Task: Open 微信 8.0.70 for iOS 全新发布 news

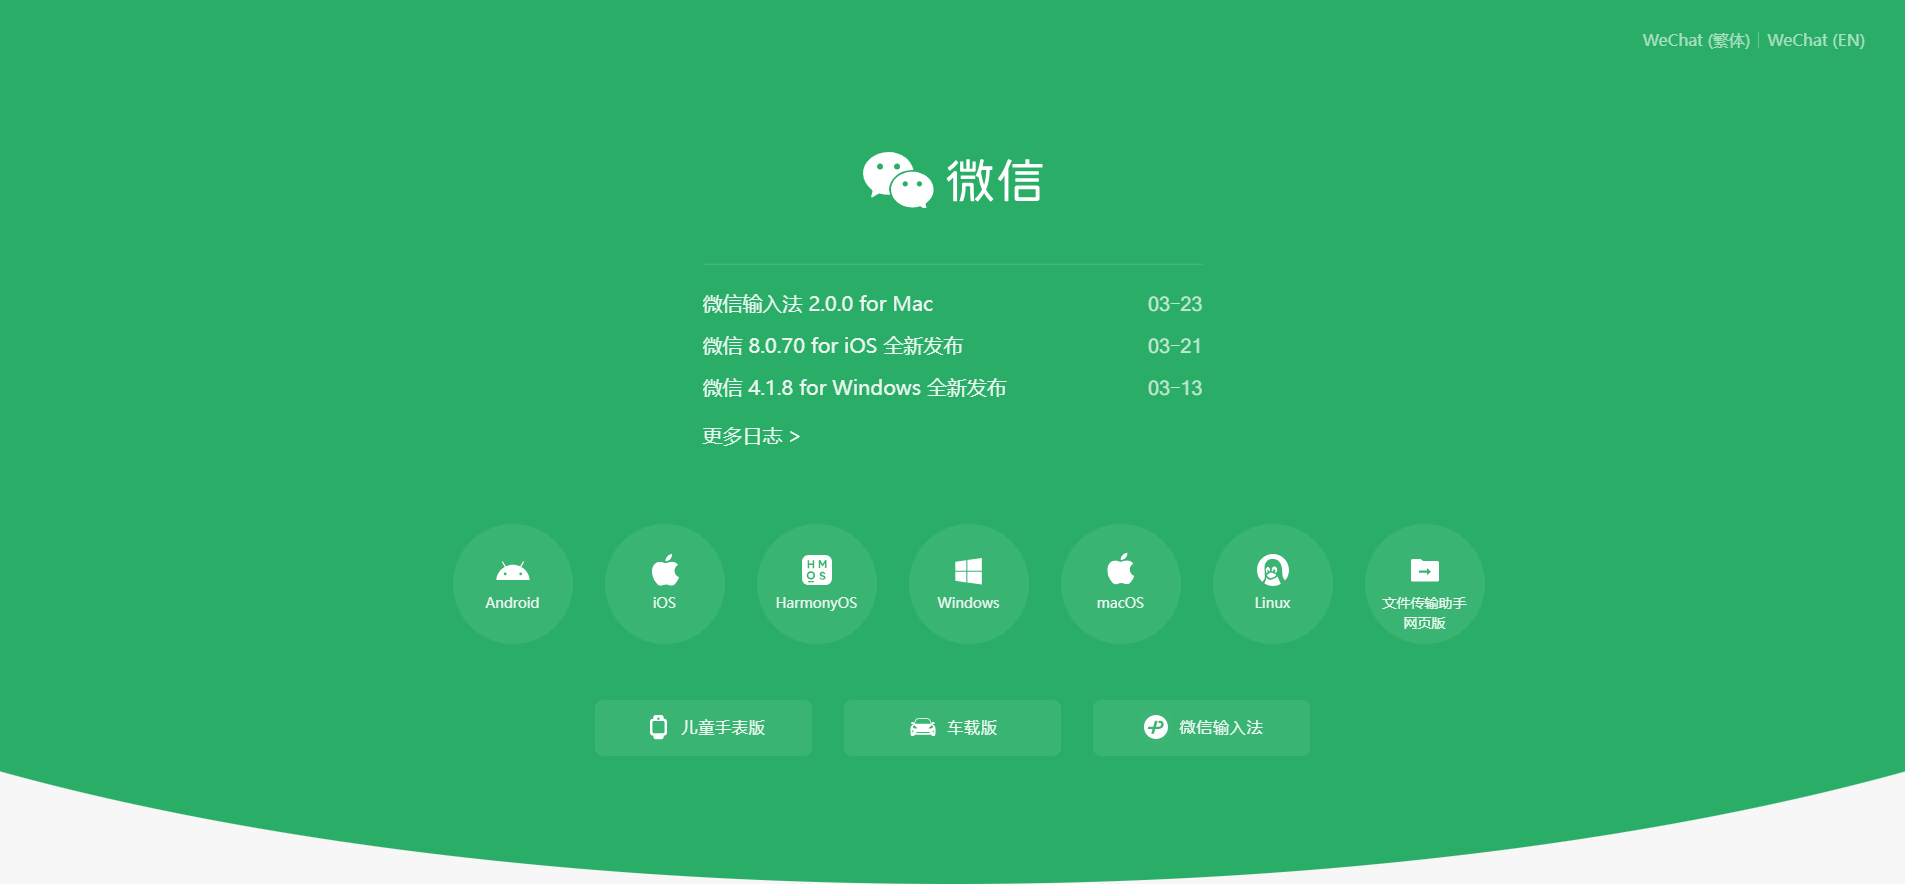Action: [x=833, y=346]
